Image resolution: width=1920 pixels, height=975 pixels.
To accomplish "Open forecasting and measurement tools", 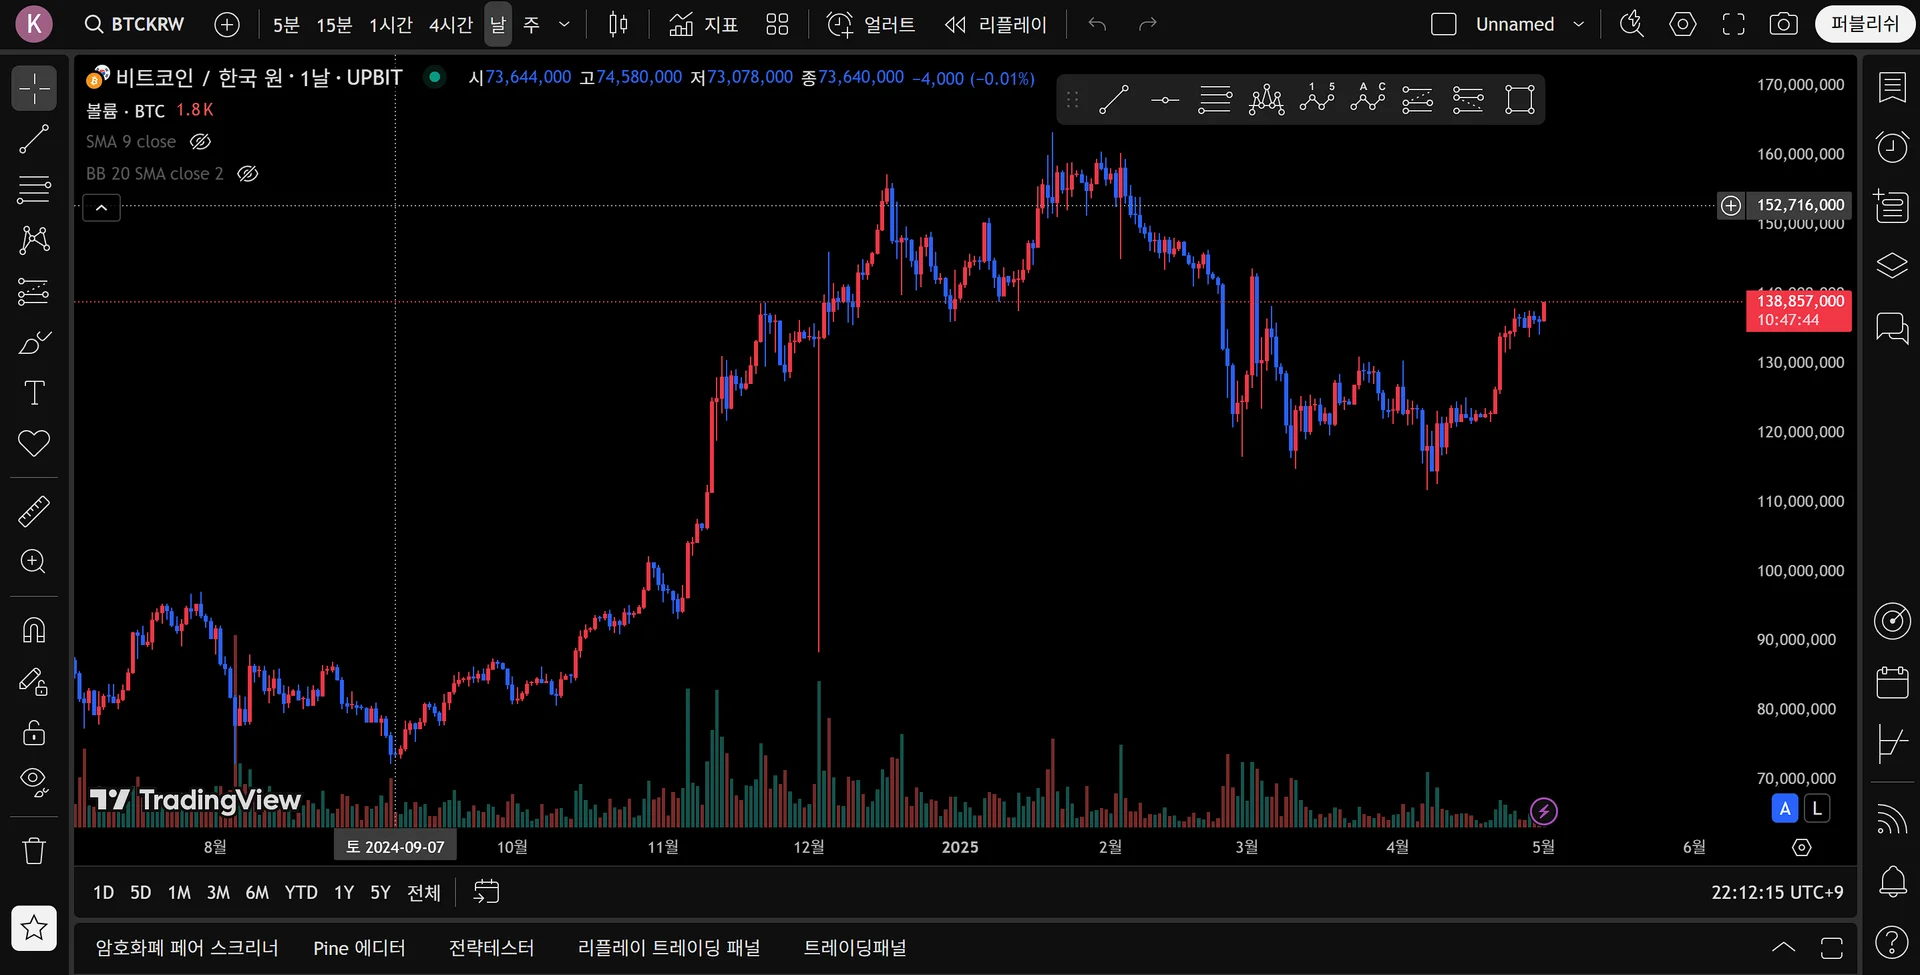I will click(34, 291).
